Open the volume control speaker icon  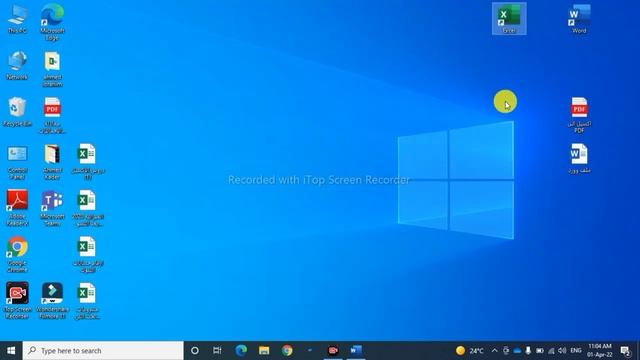[562, 351]
